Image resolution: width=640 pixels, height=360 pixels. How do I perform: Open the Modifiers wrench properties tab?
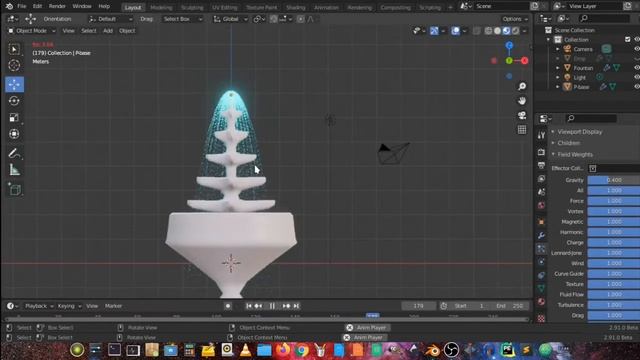coord(541,236)
